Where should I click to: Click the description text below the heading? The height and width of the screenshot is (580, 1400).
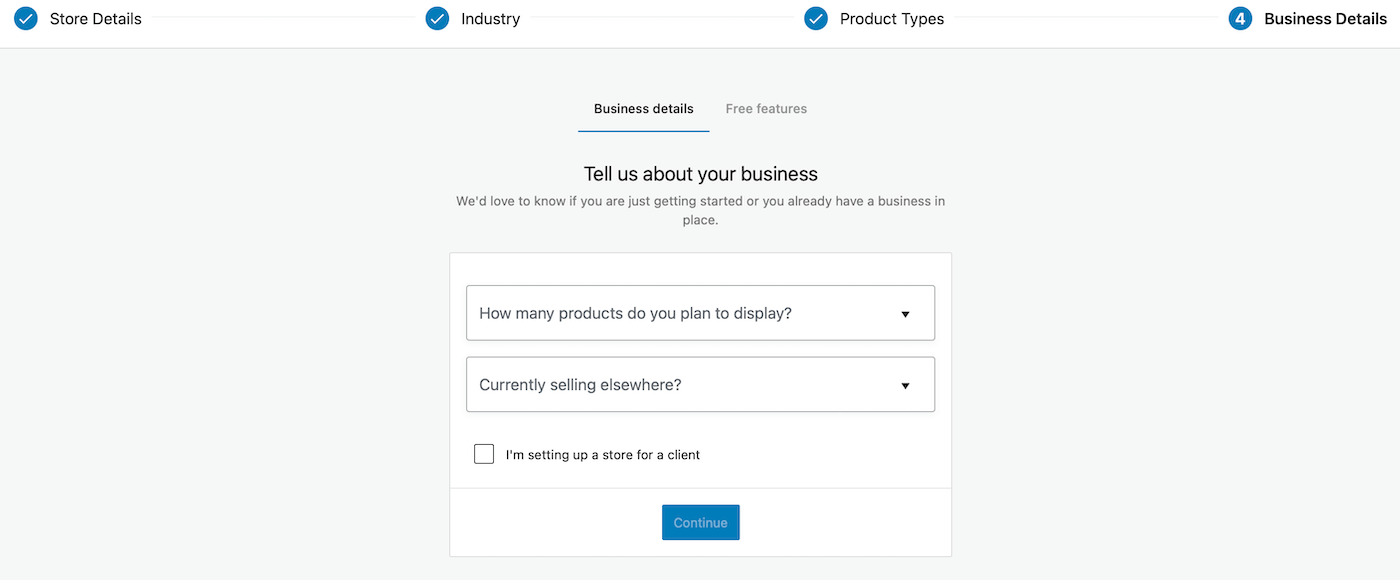(x=700, y=210)
